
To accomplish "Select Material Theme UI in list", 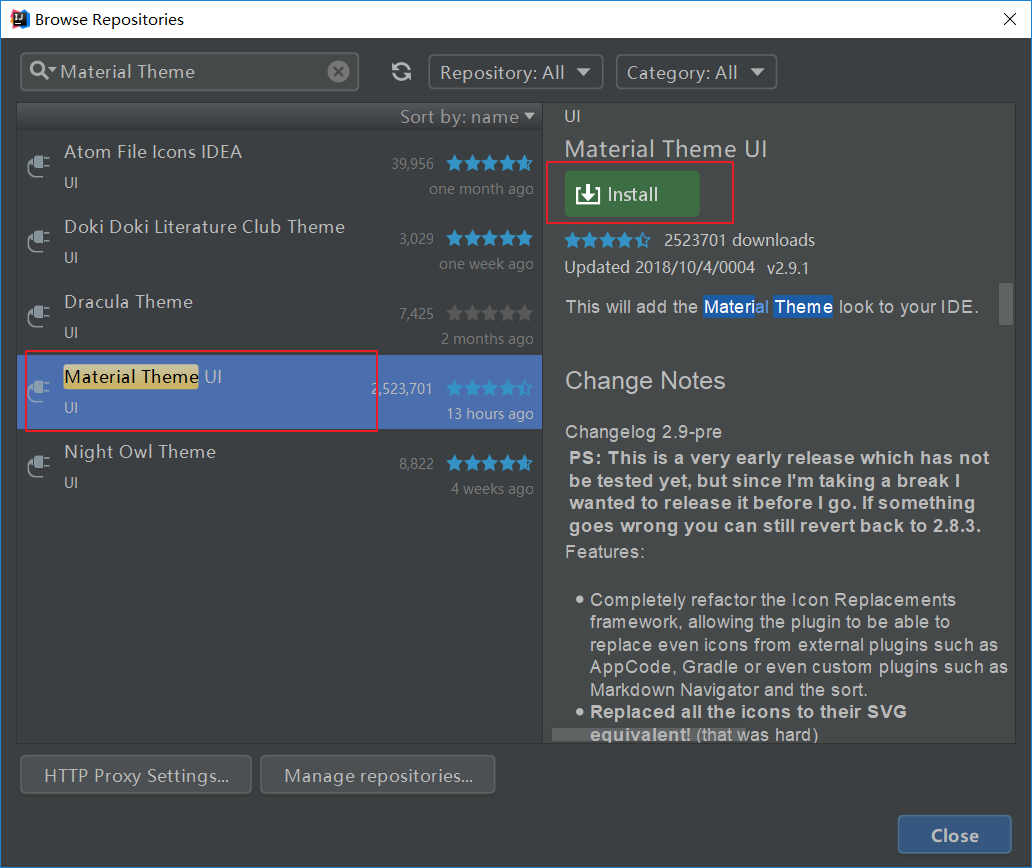I will coord(279,392).
